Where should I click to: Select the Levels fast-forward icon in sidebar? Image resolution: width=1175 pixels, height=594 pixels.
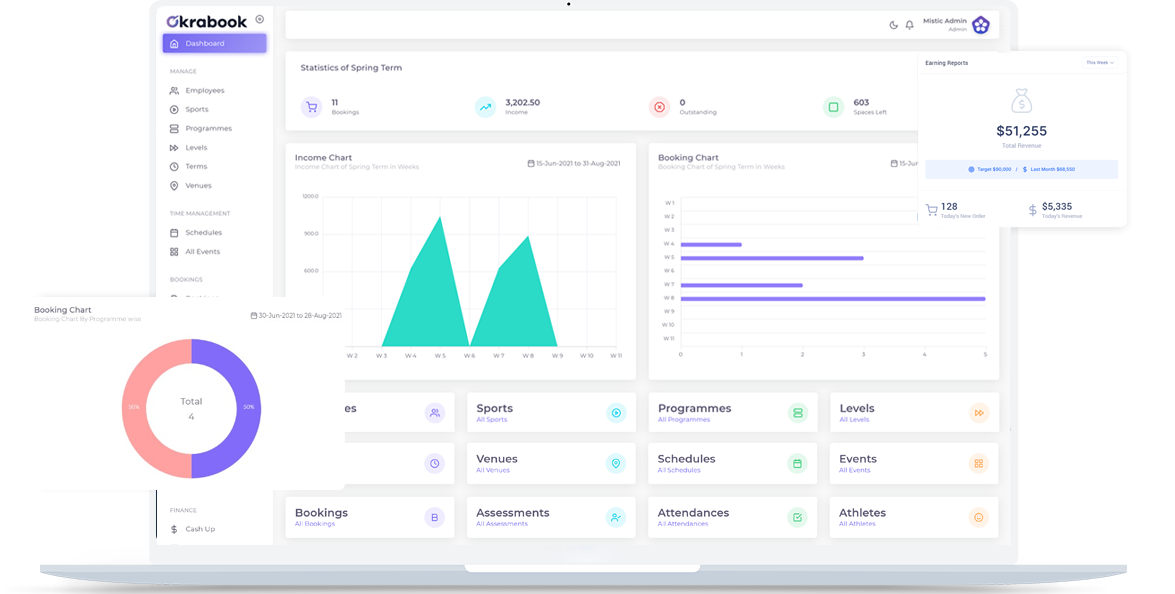tap(174, 147)
